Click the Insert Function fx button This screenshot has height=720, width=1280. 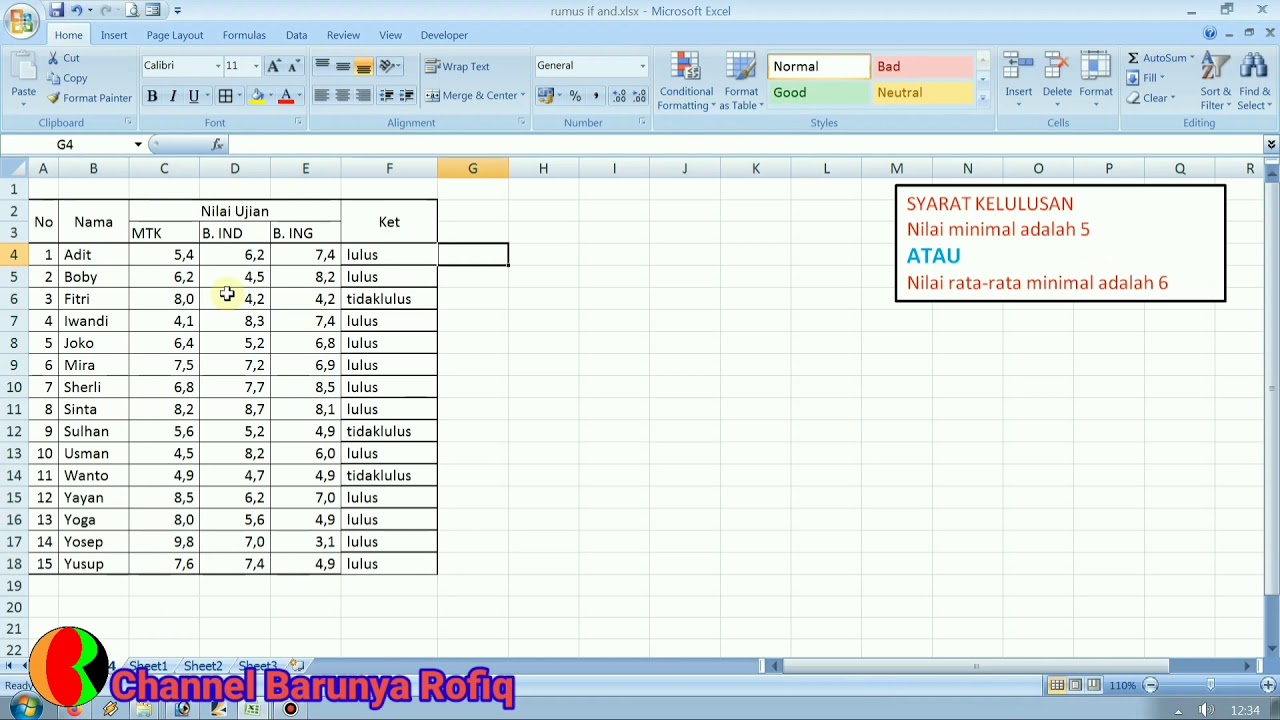[x=217, y=145]
